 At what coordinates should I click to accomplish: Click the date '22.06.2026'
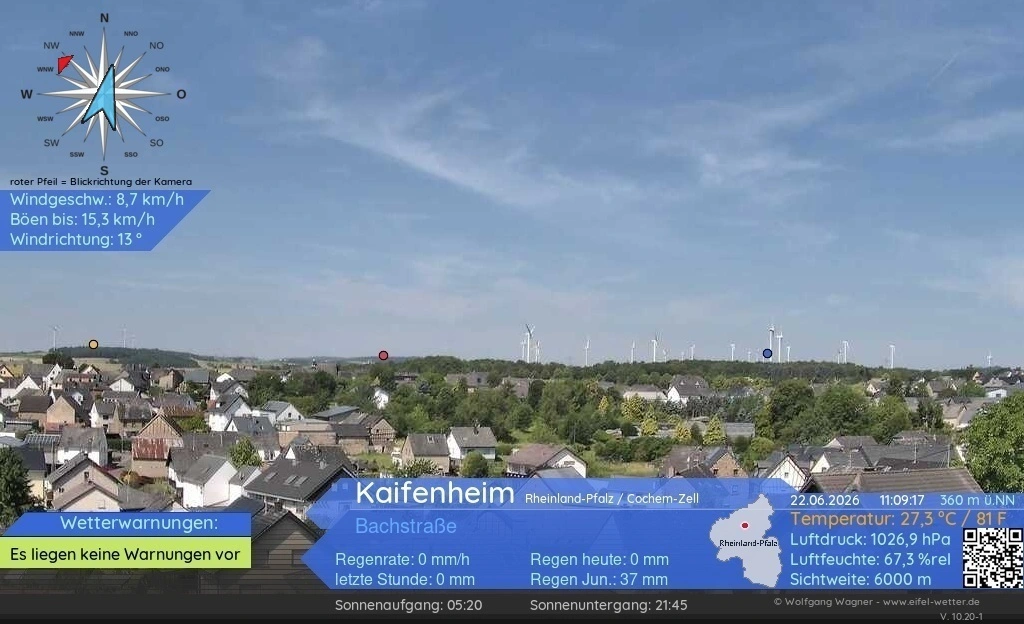coord(825,501)
